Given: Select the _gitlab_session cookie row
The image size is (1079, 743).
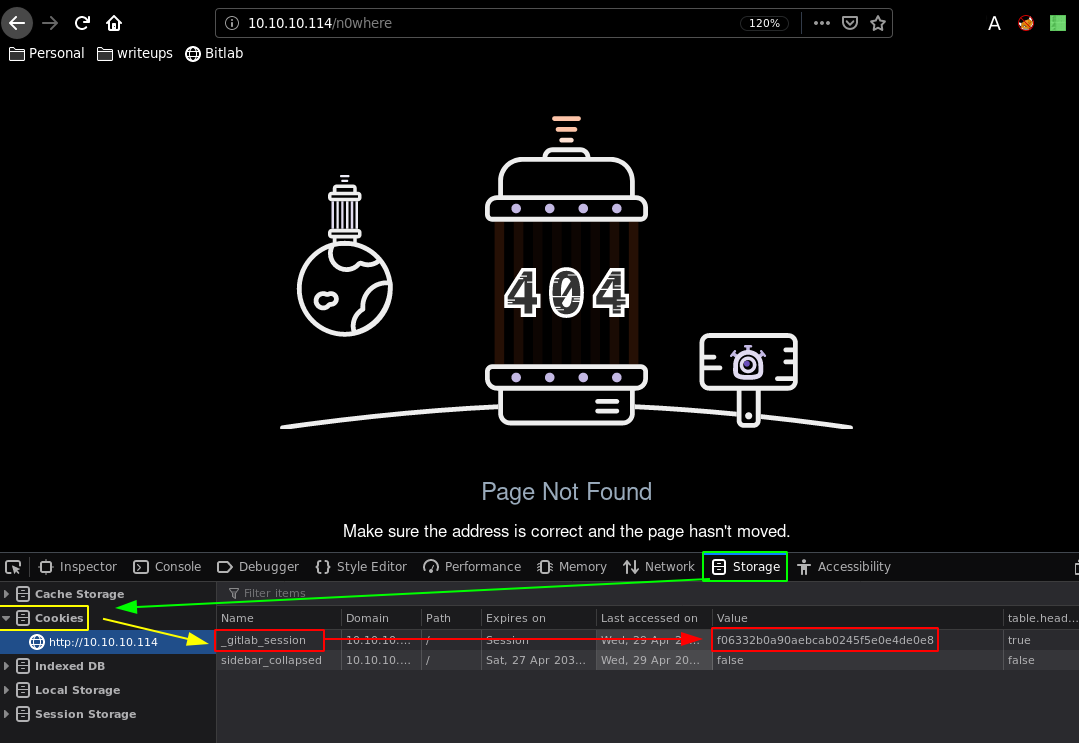Looking at the screenshot, I should click(x=271, y=640).
